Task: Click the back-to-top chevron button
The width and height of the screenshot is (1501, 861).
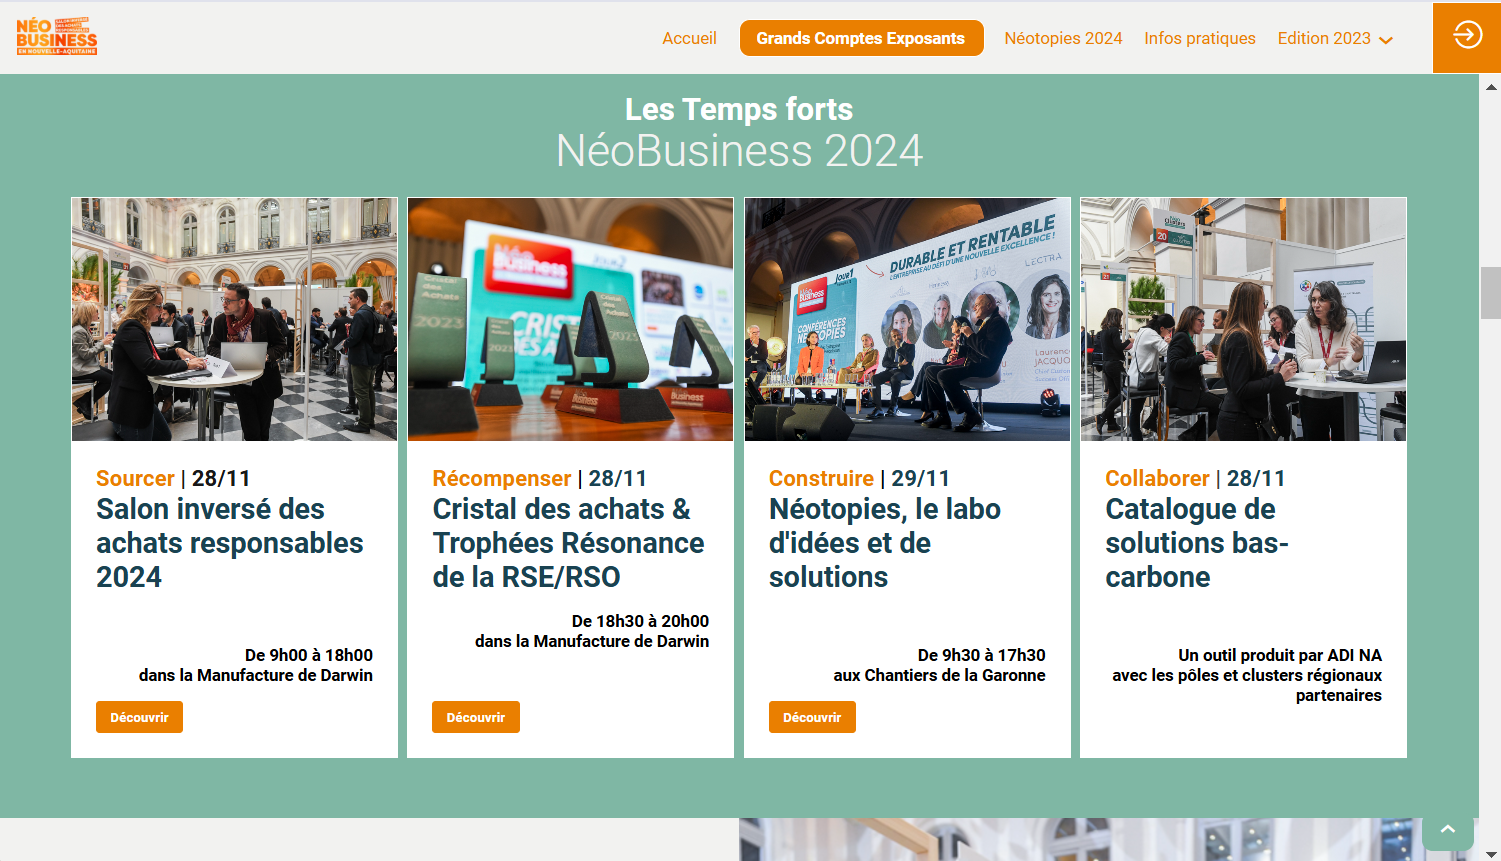Action: tap(1447, 830)
